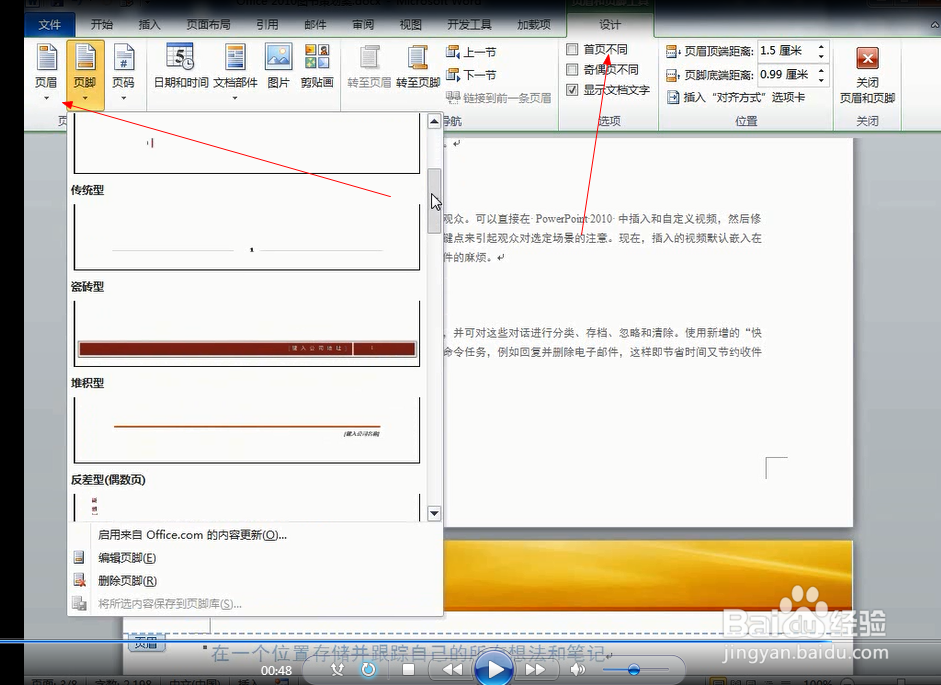Toggle shuffle in video player
This screenshot has height=685, width=941.
(x=337, y=669)
